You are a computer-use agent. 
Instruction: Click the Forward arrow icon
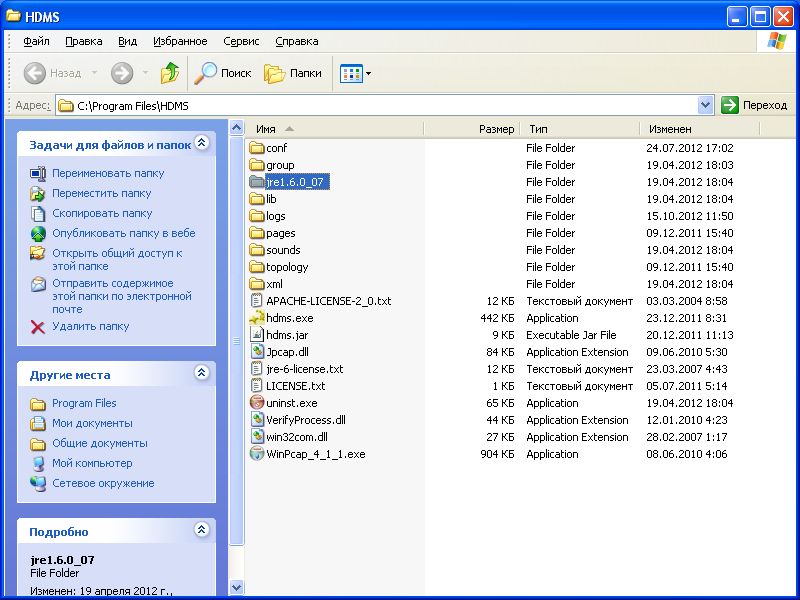(x=122, y=73)
